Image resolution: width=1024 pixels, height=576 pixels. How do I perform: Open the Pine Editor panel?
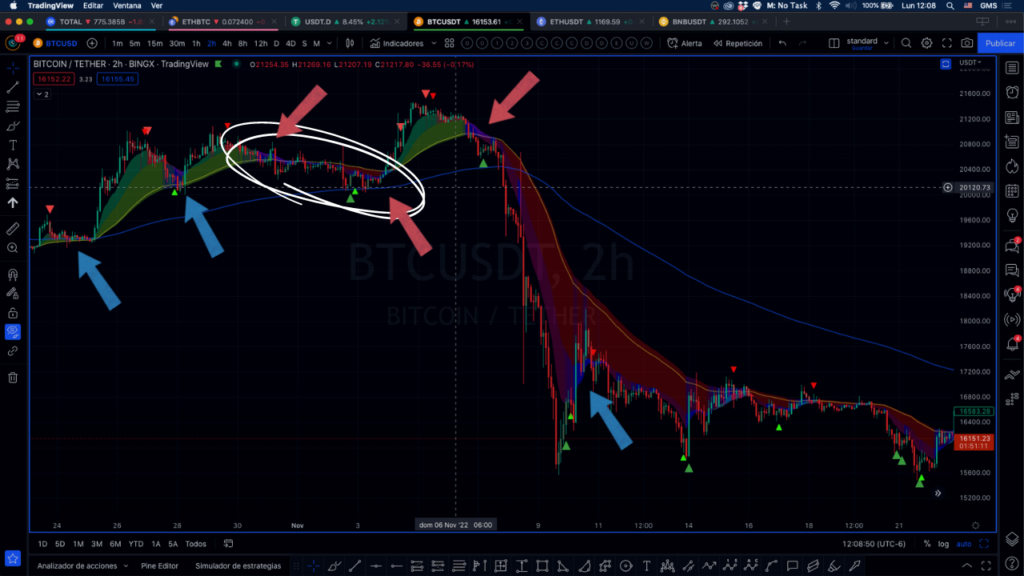[159, 566]
